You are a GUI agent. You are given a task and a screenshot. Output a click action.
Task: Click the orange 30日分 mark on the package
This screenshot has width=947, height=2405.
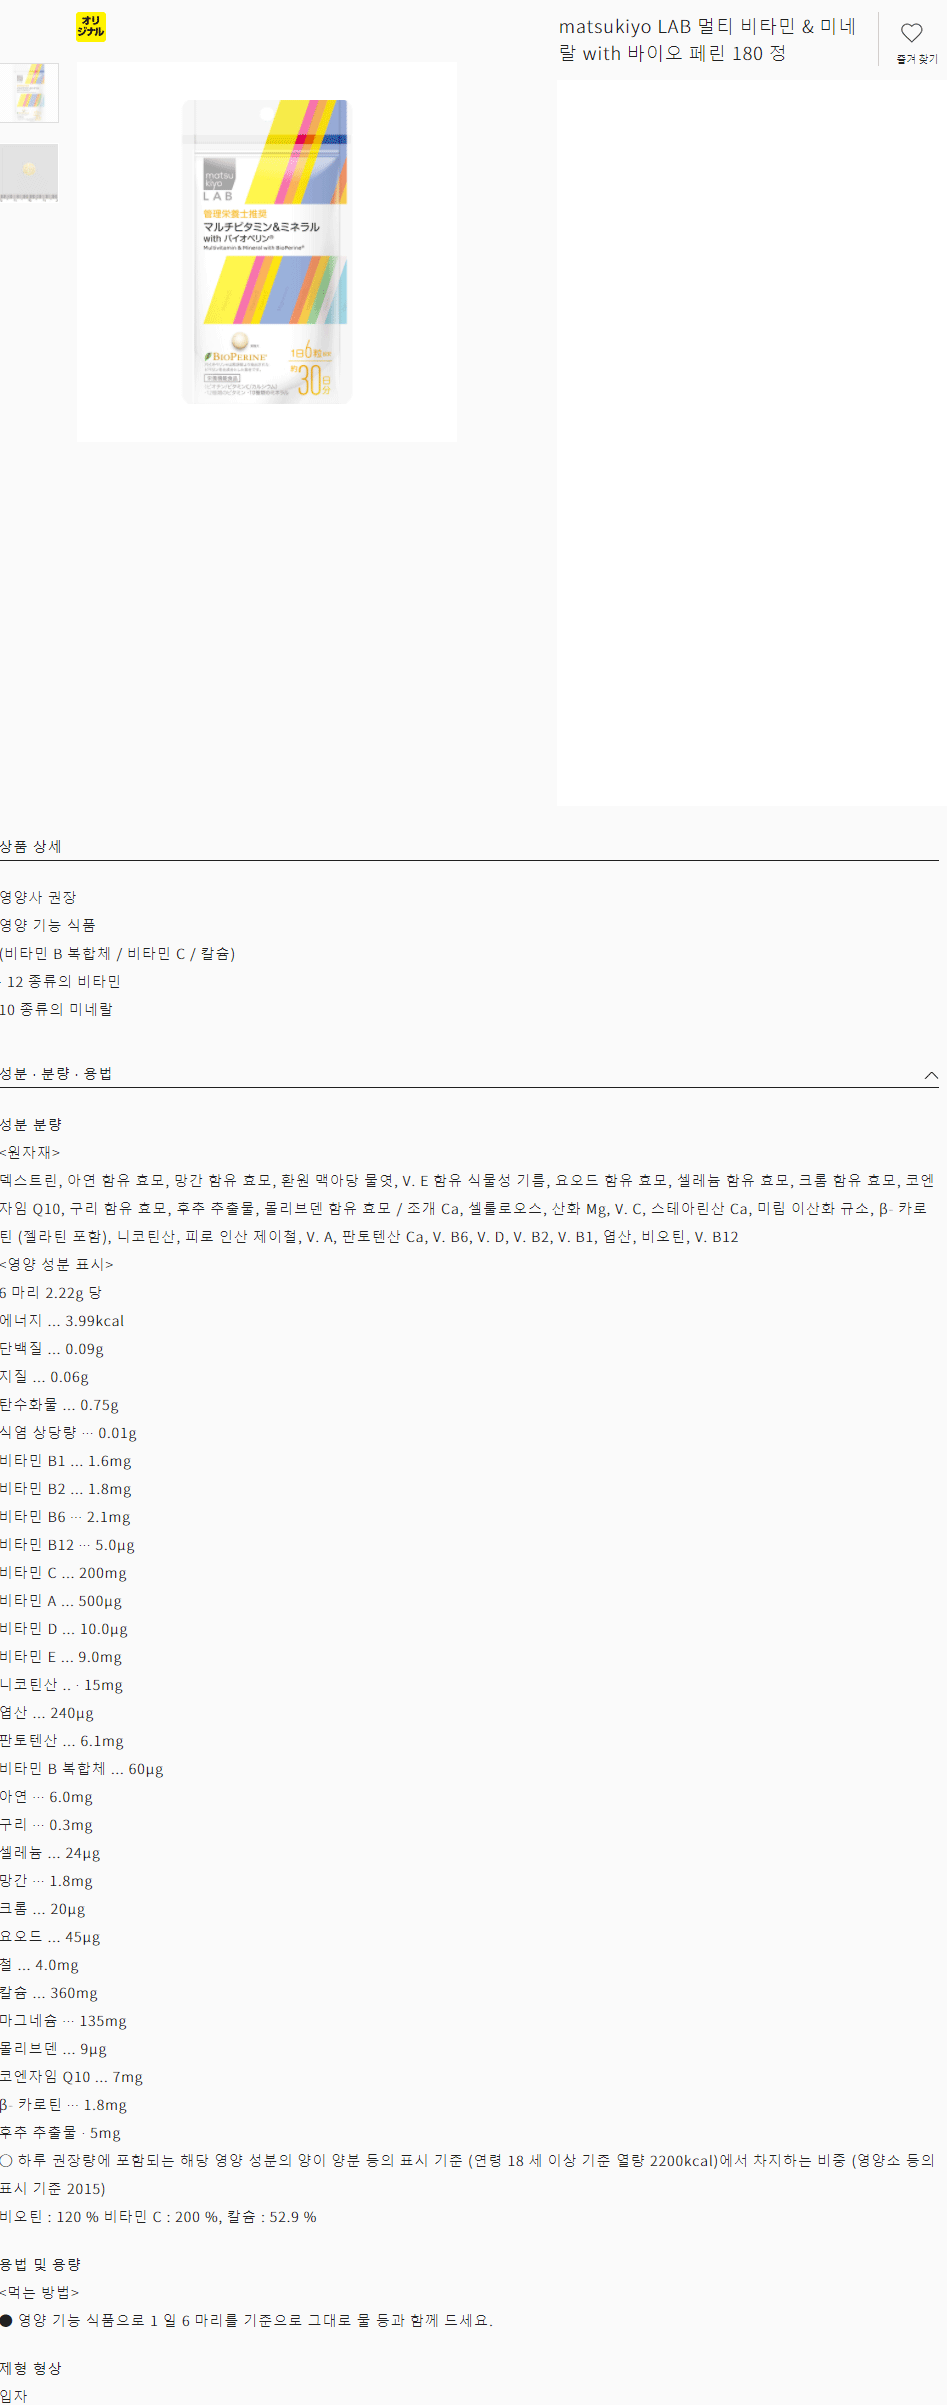point(313,379)
